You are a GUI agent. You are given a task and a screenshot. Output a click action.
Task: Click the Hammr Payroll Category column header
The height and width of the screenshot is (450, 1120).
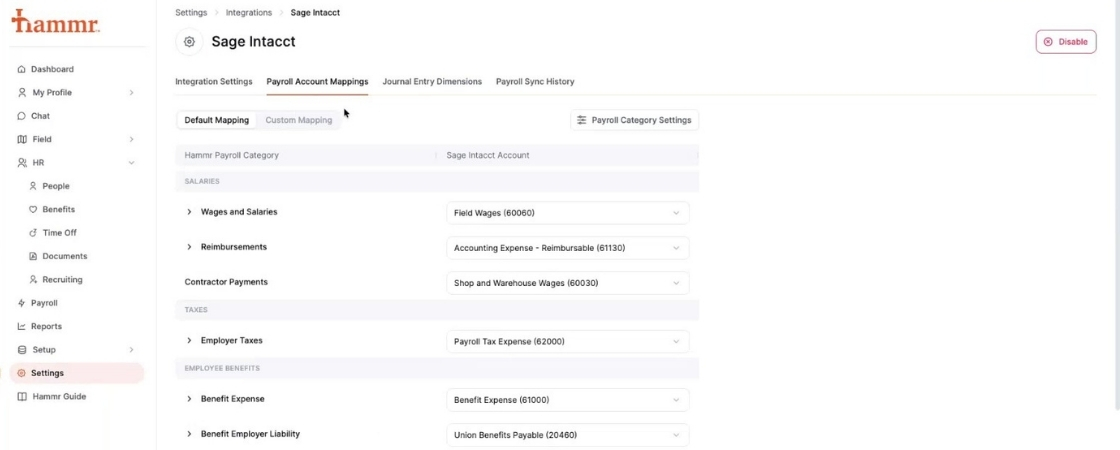point(231,155)
